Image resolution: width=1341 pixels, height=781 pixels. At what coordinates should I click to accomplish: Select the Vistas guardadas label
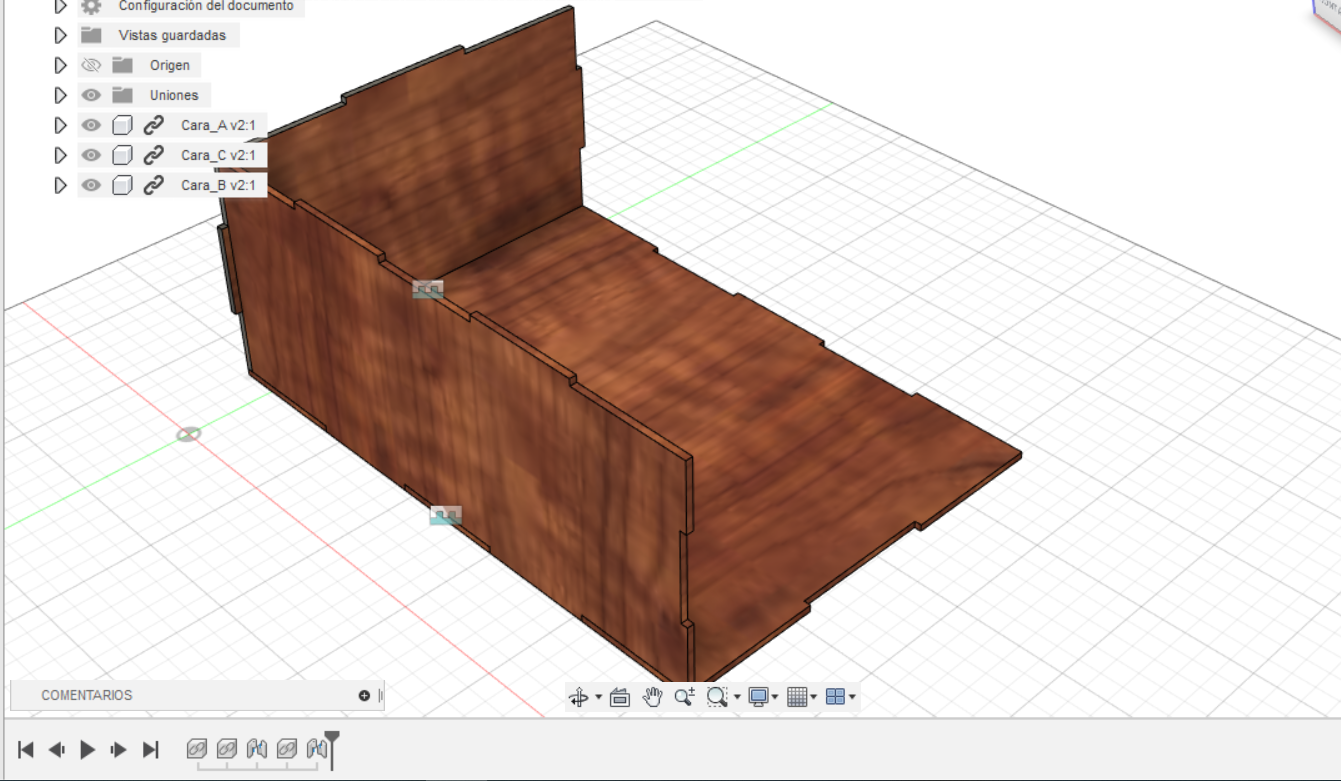[172, 35]
